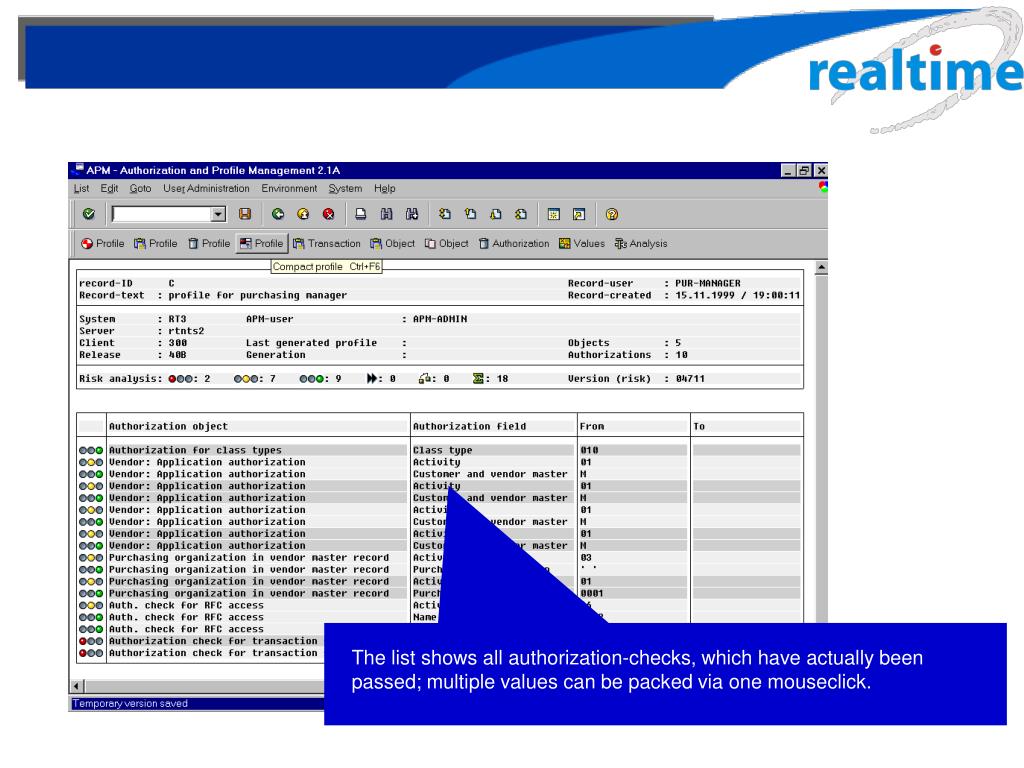The image size is (1024, 768).
Task: Click the 'Temporary version saved' status message
Action: (x=130, y=703)
